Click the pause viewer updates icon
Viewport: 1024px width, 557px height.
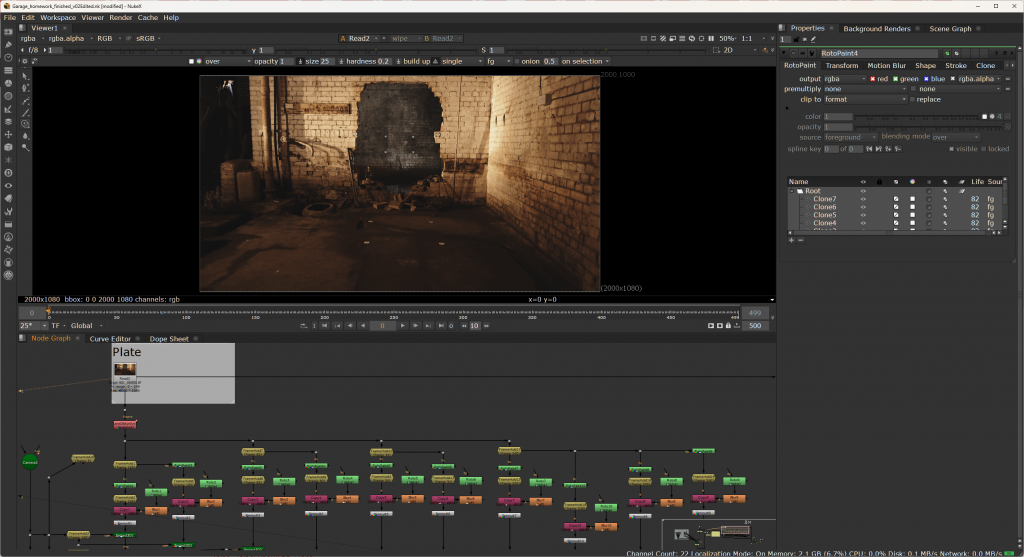(x=711, y=39)
